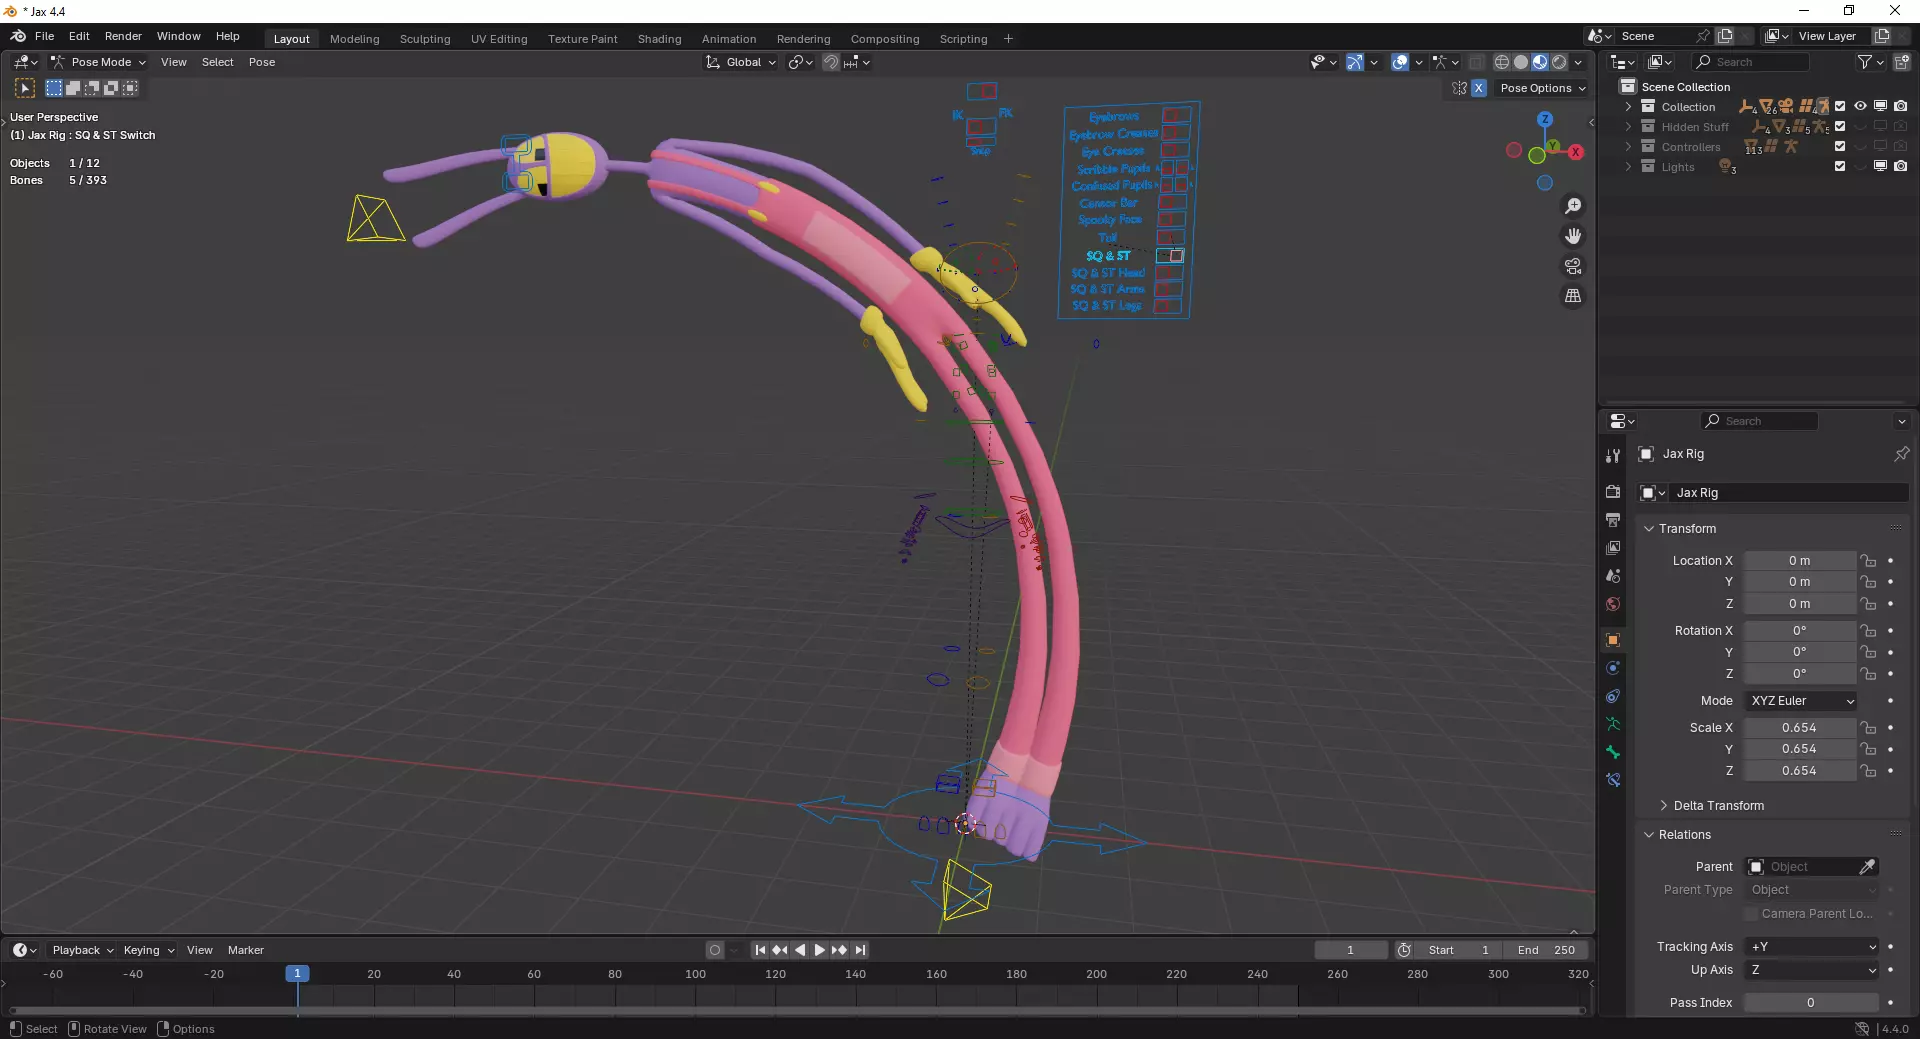Select material preview viewport shading
Image resolution: width=1920 pixels, height=1039 pixels.
(x=1540, y=62)
